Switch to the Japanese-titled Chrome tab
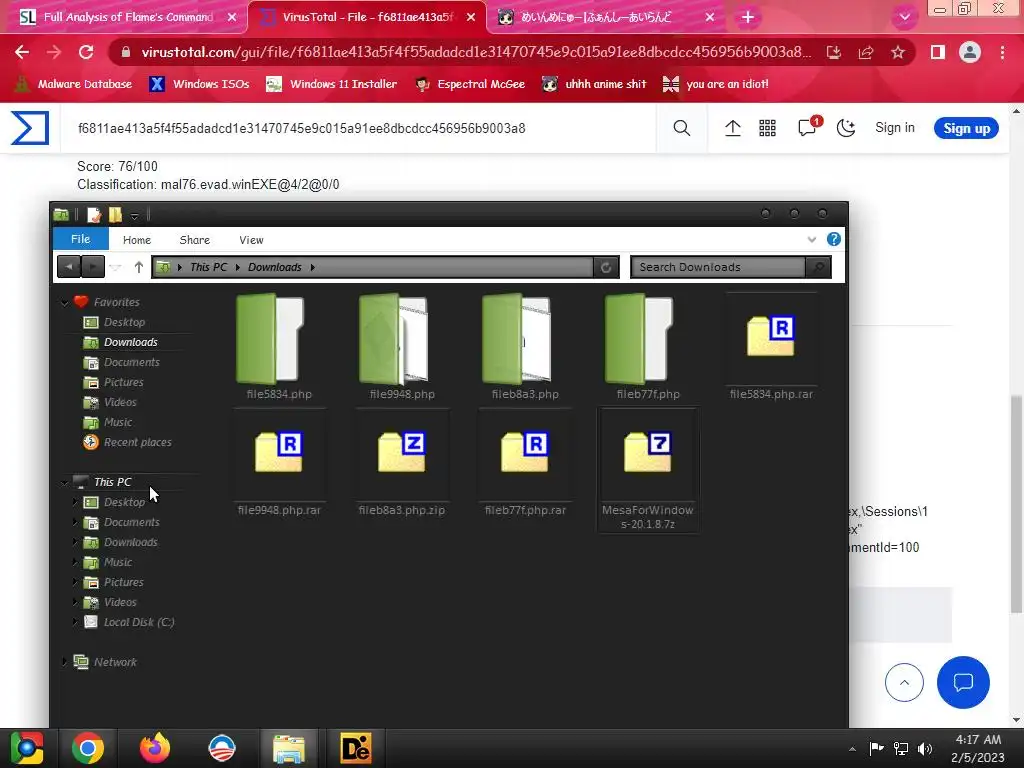Screen dimensions: 1024x768 point(598,17)
